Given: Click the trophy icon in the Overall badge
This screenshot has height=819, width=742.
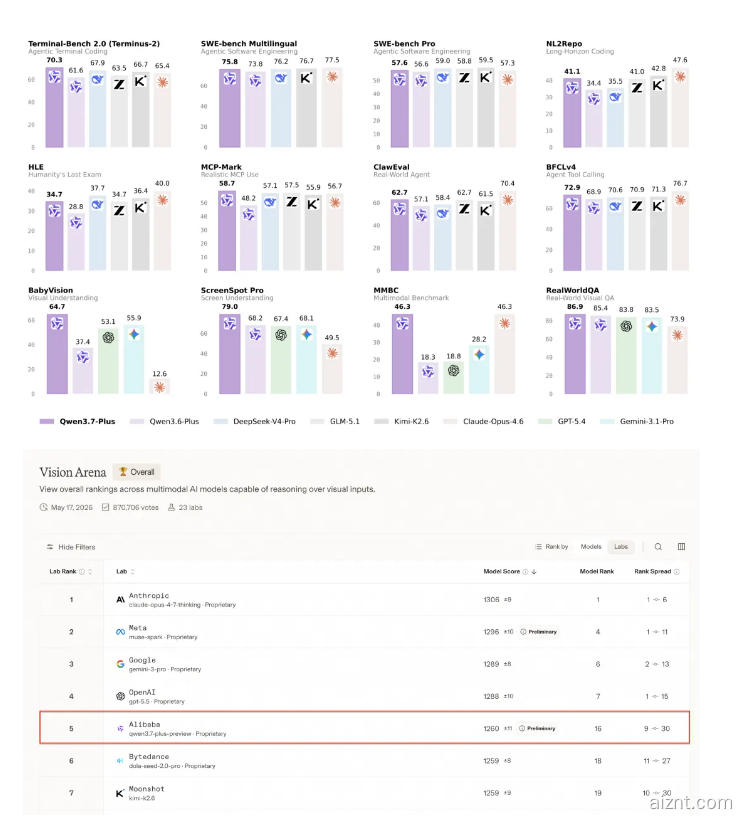Looking at the screenshot, I should (123, 472).
